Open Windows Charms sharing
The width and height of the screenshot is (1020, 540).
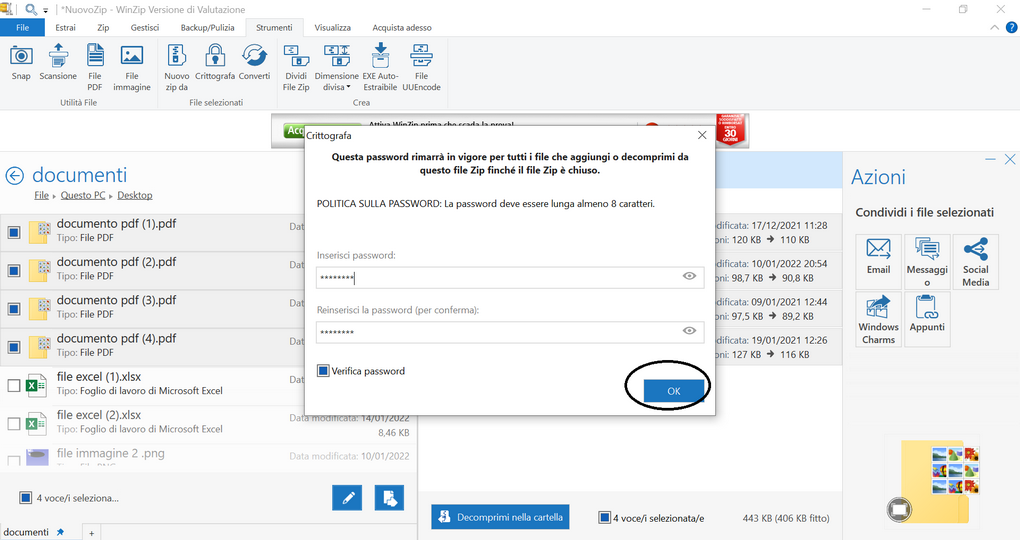[878, 319]
